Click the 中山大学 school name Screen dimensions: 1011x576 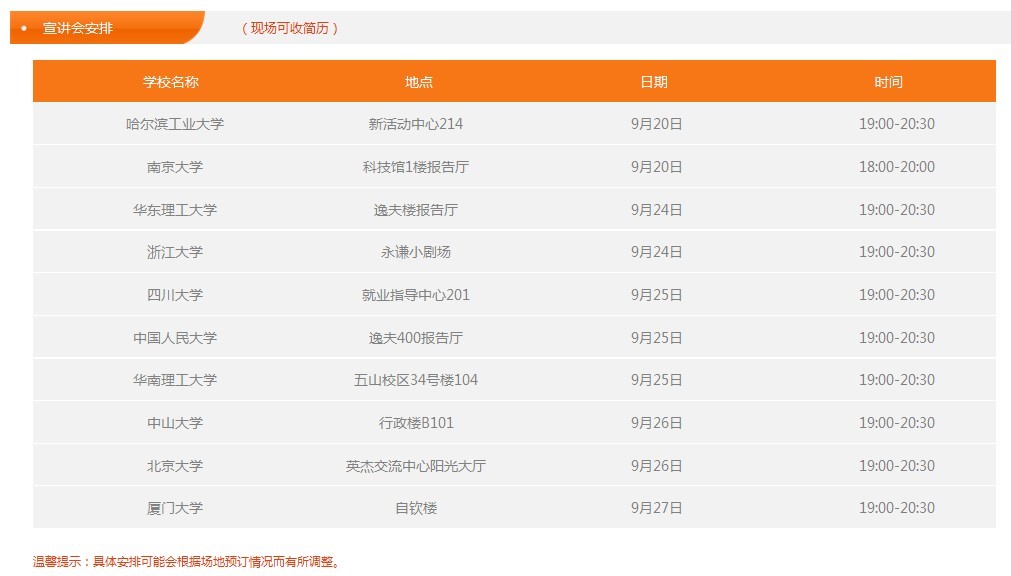[x=175, y=423]
